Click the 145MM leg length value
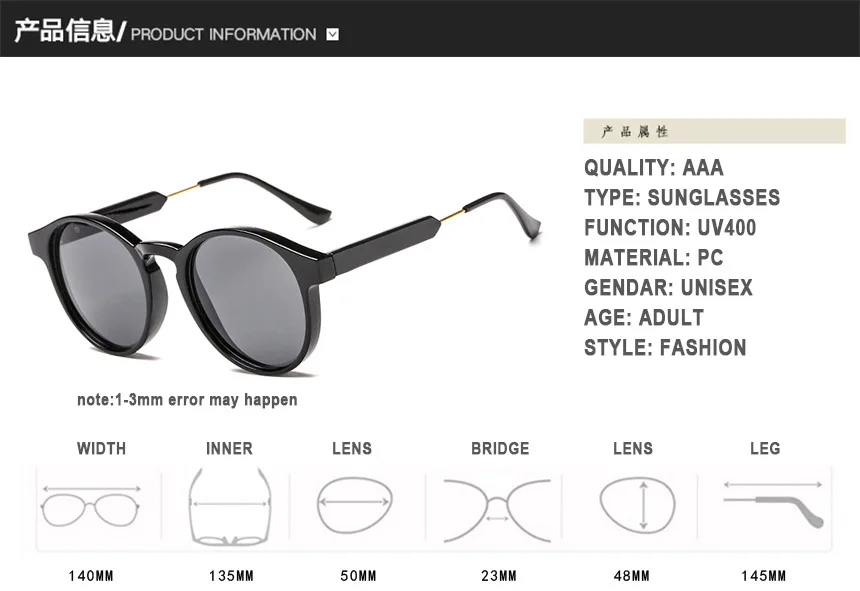Image resolution: width=860 pixels, height=591 pixels. [x=763, y=576]
